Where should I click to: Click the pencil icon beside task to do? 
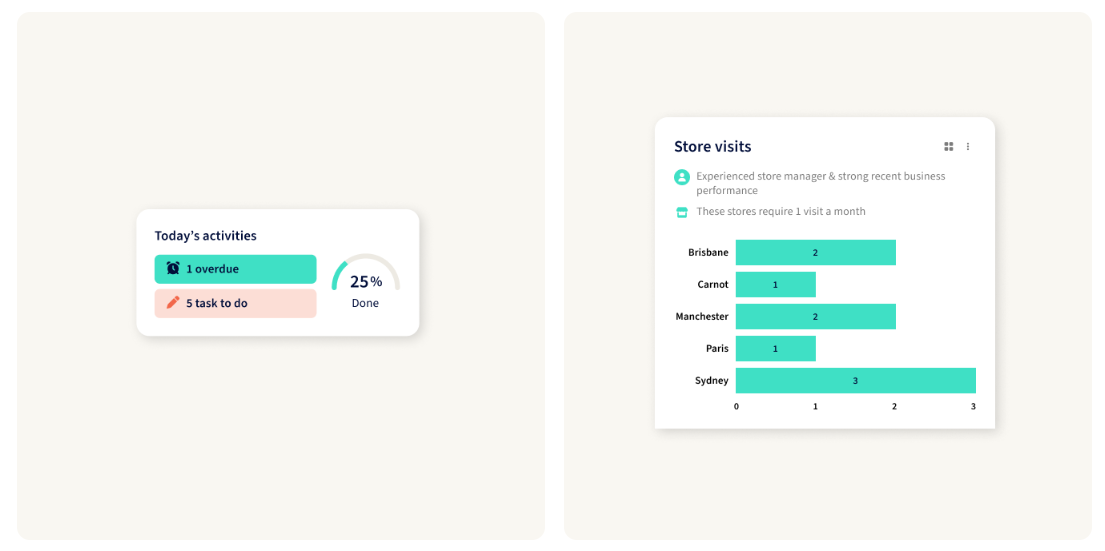(x=173, y=303)
